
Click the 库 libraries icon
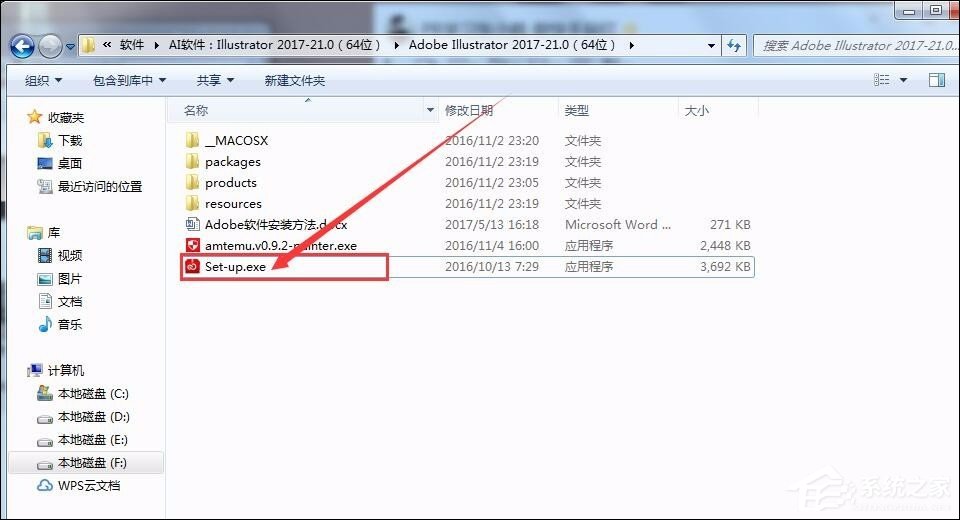coord(34,233)
